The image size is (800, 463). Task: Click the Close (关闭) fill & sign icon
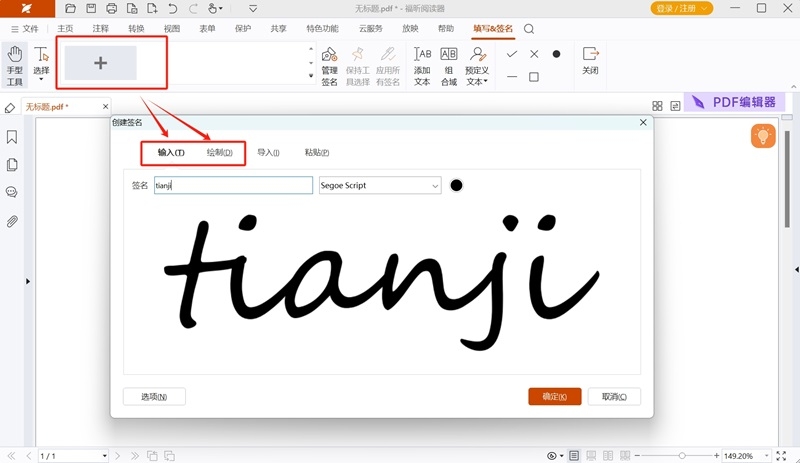(590, 62)
